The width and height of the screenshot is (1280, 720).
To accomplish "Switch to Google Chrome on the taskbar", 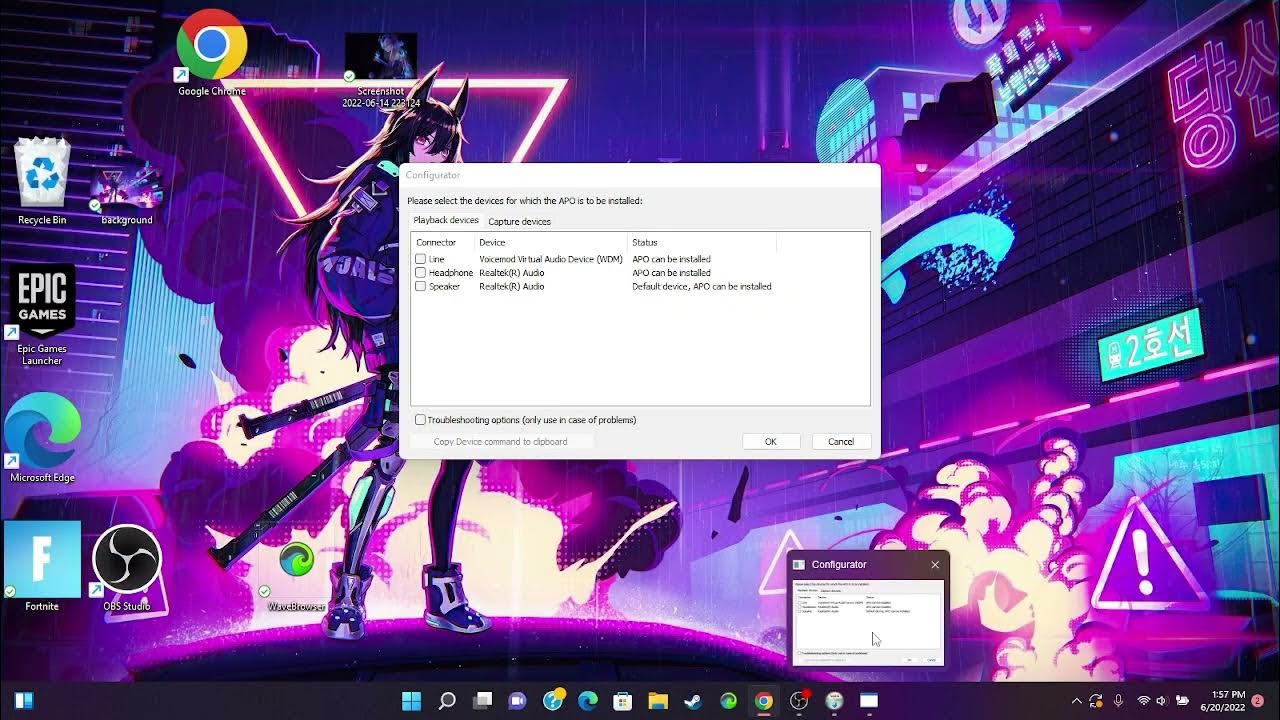I will (x=764, y=701).
